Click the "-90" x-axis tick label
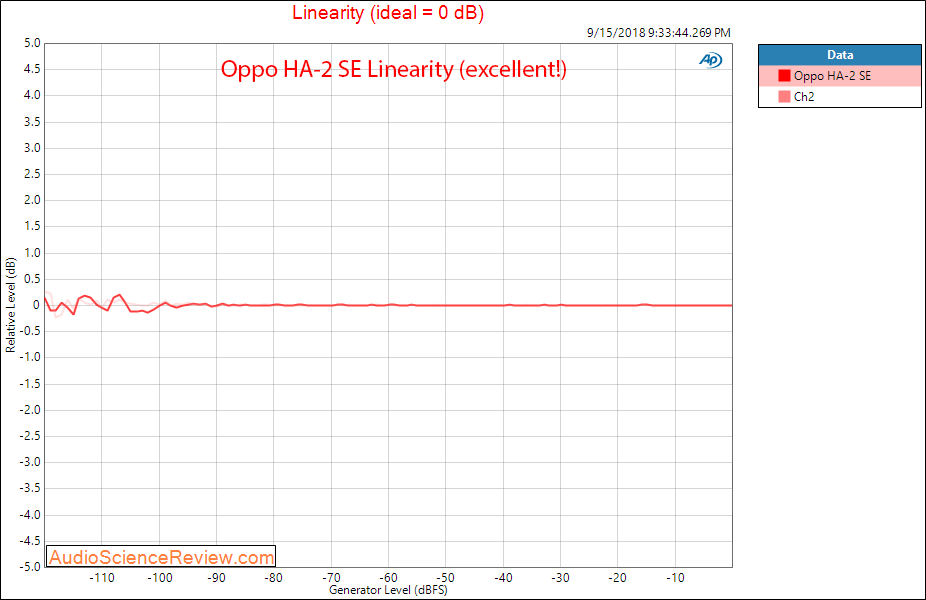Screen dimensions: 926x600 coord(216,578)
